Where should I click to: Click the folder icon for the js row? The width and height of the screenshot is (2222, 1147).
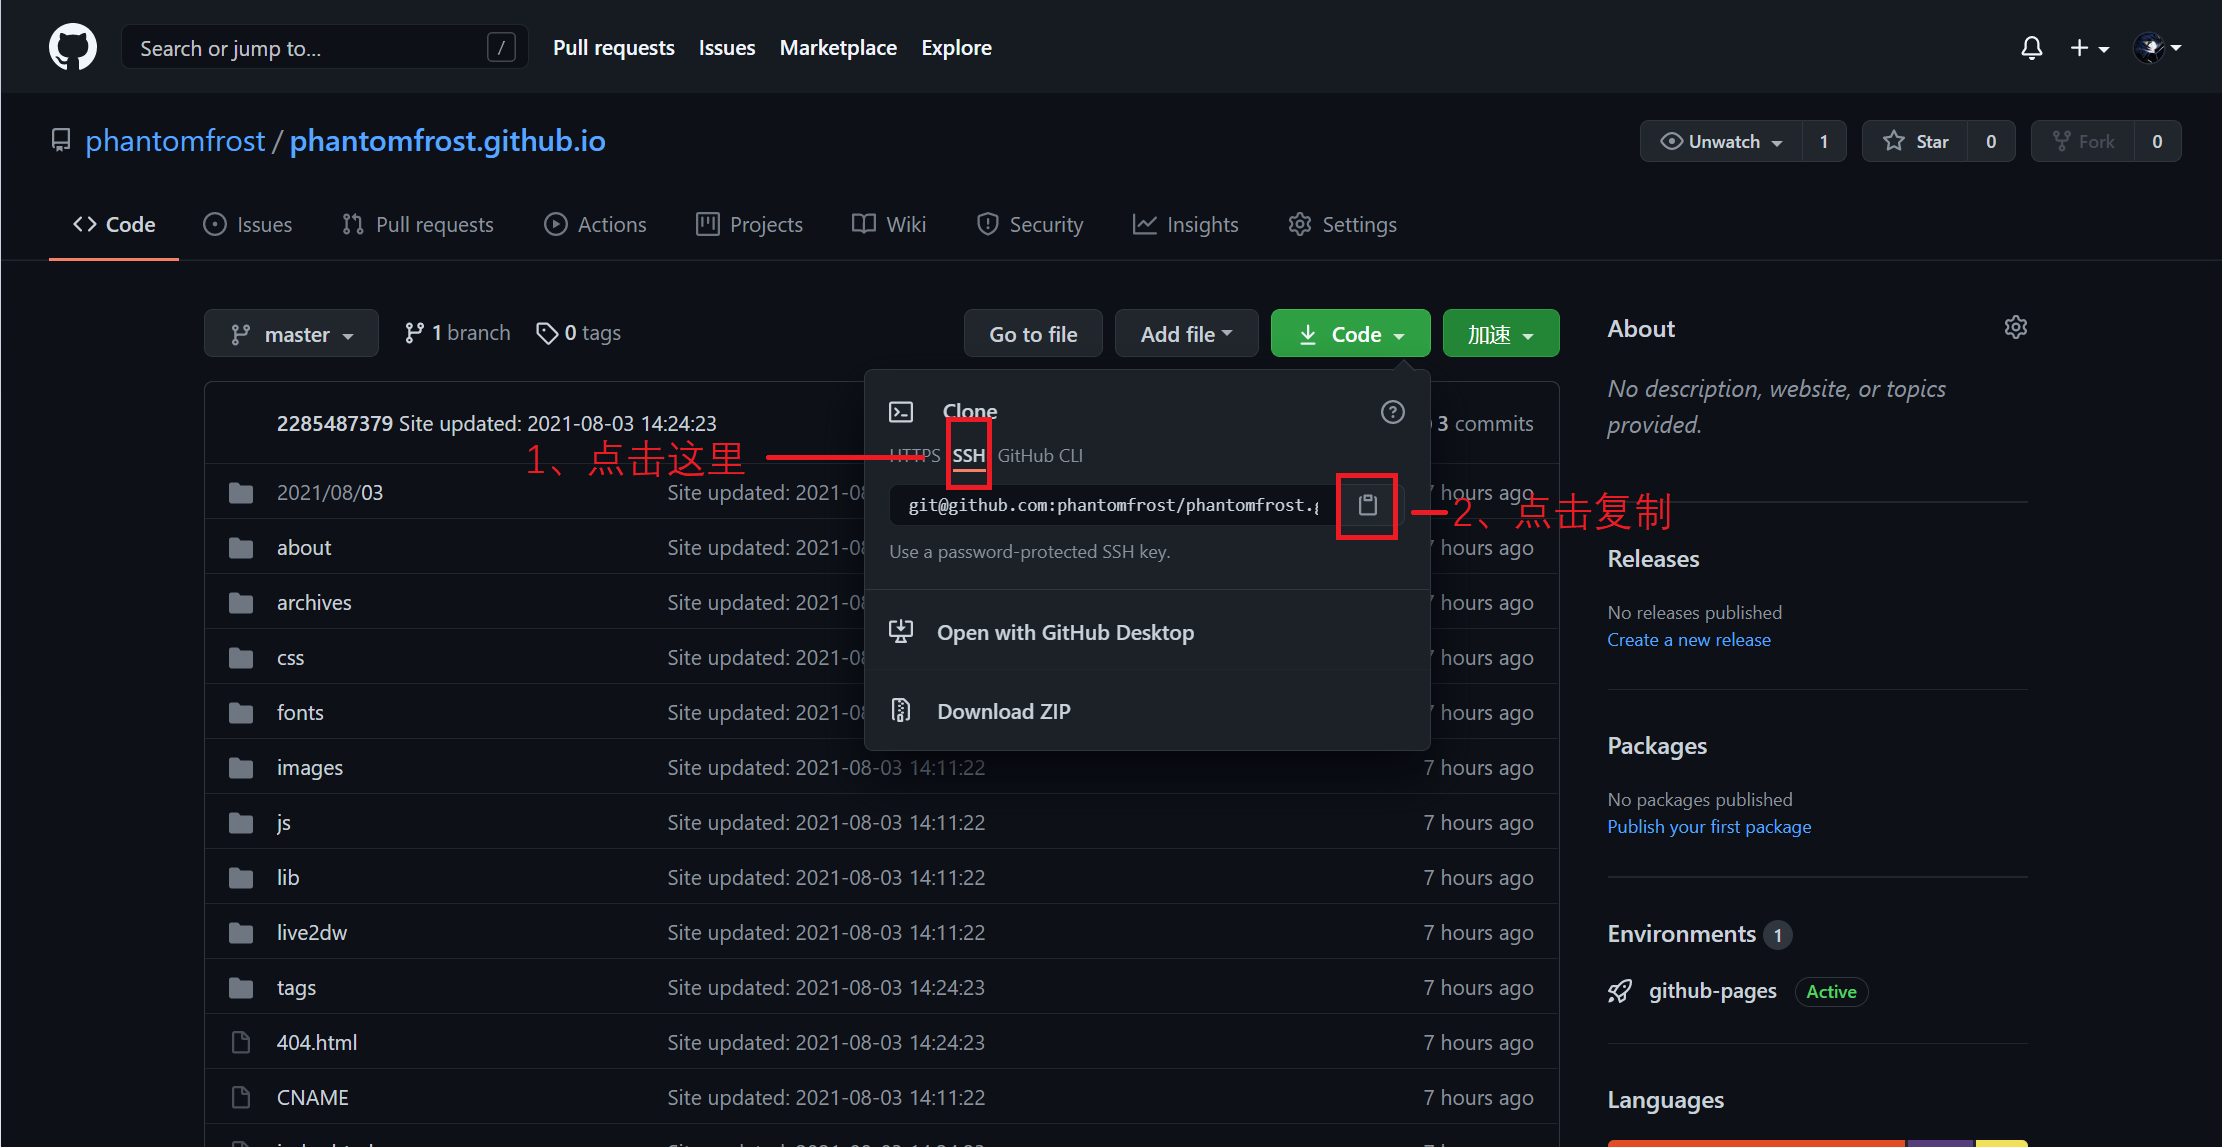[x=241, y=822]
